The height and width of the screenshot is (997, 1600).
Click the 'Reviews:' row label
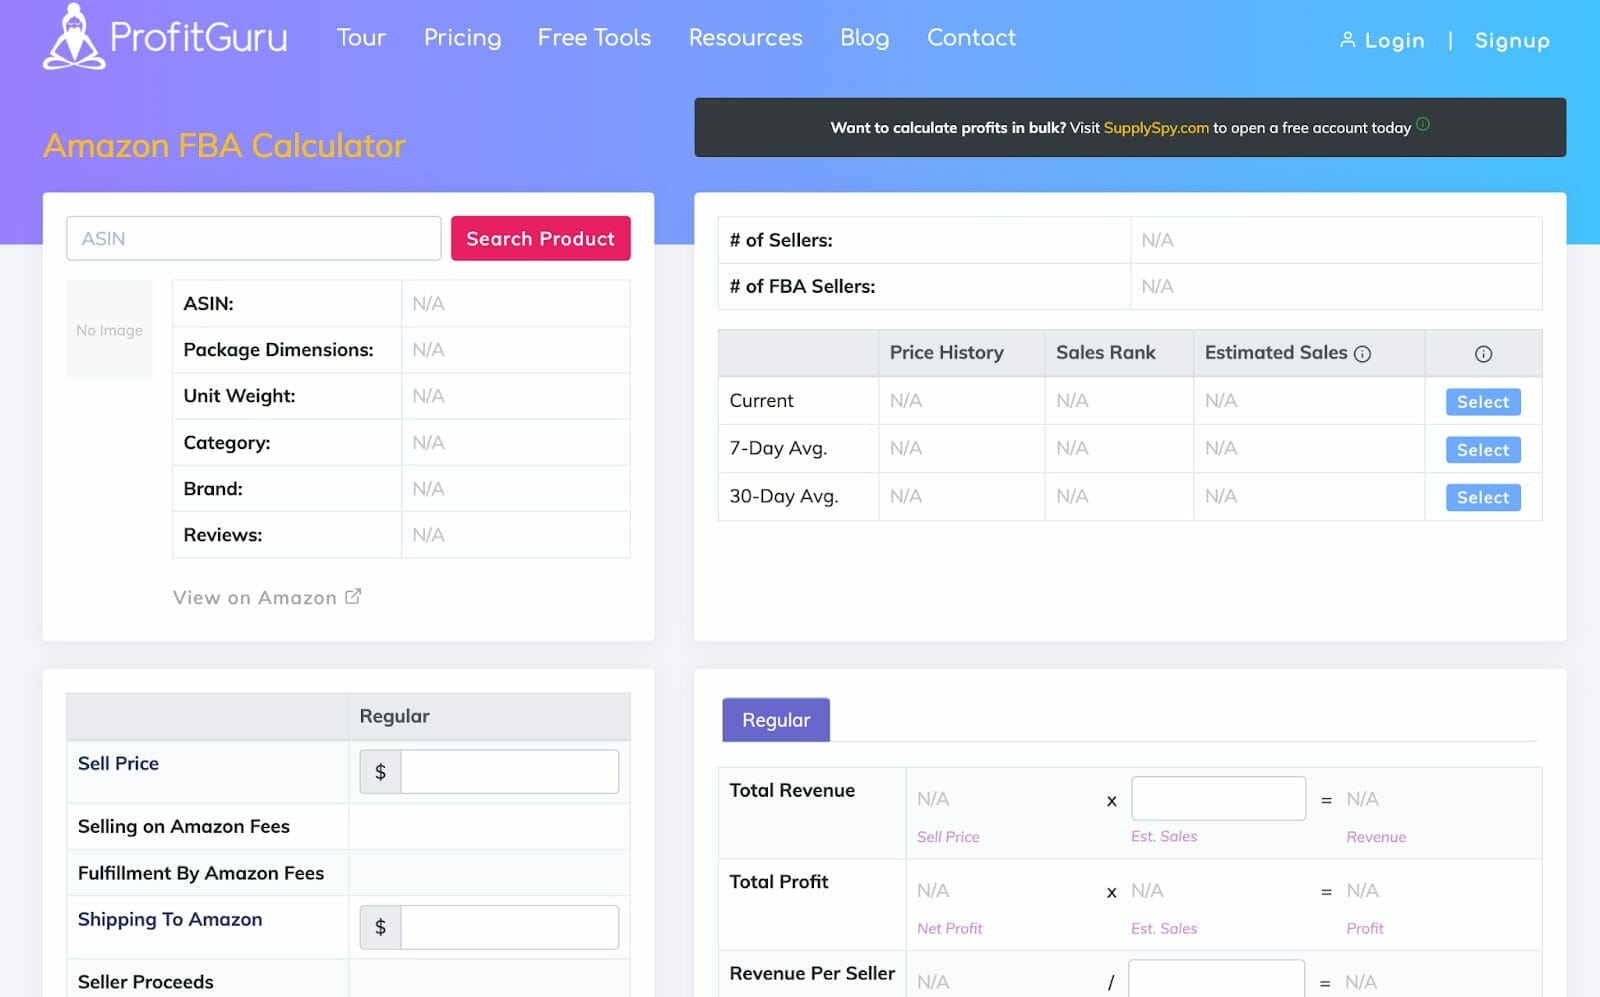223,535
